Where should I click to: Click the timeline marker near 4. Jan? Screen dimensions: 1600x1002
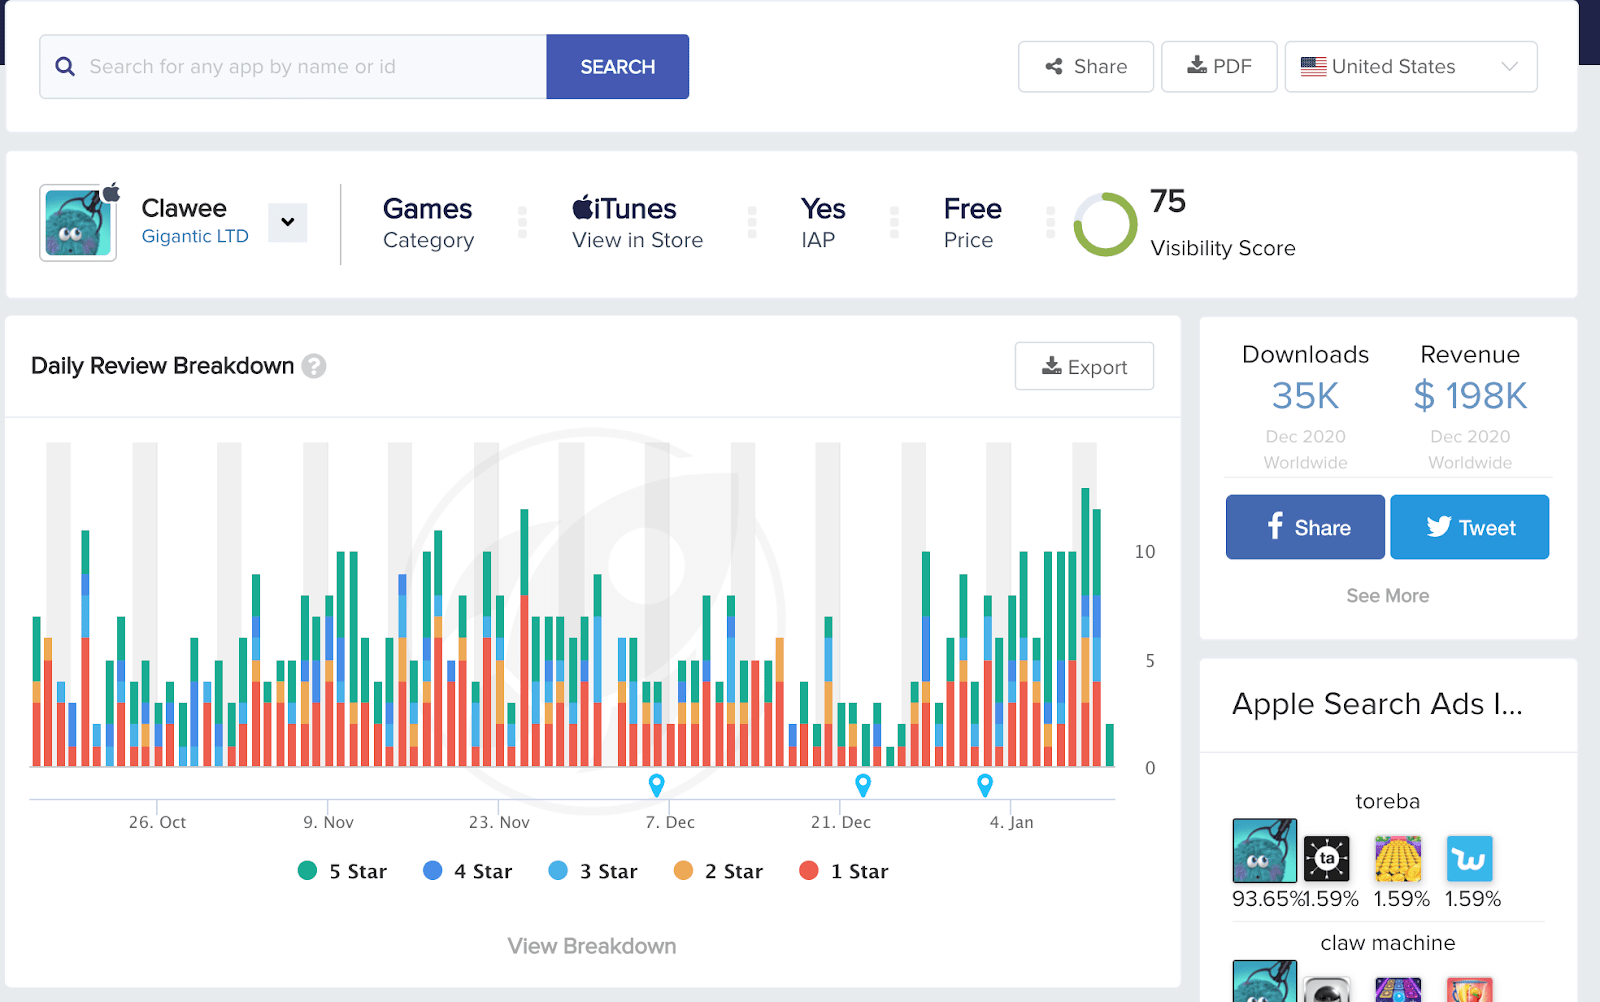985,785
